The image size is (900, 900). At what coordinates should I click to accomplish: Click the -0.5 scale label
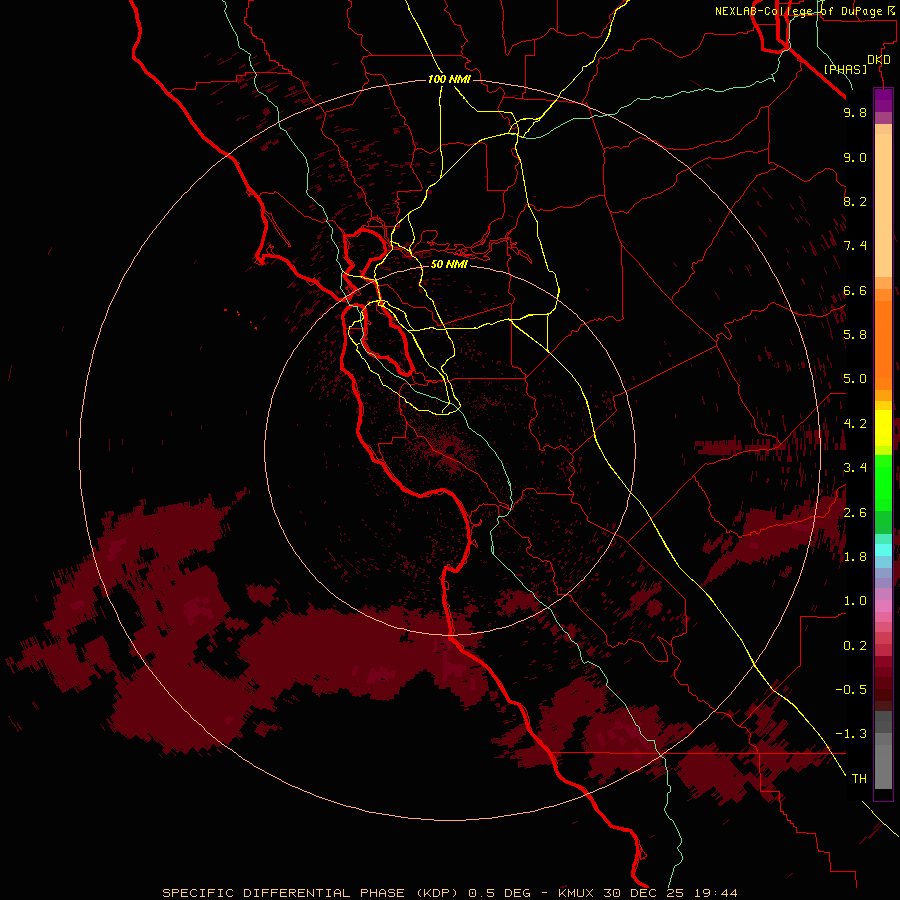[x=851, y=690]
